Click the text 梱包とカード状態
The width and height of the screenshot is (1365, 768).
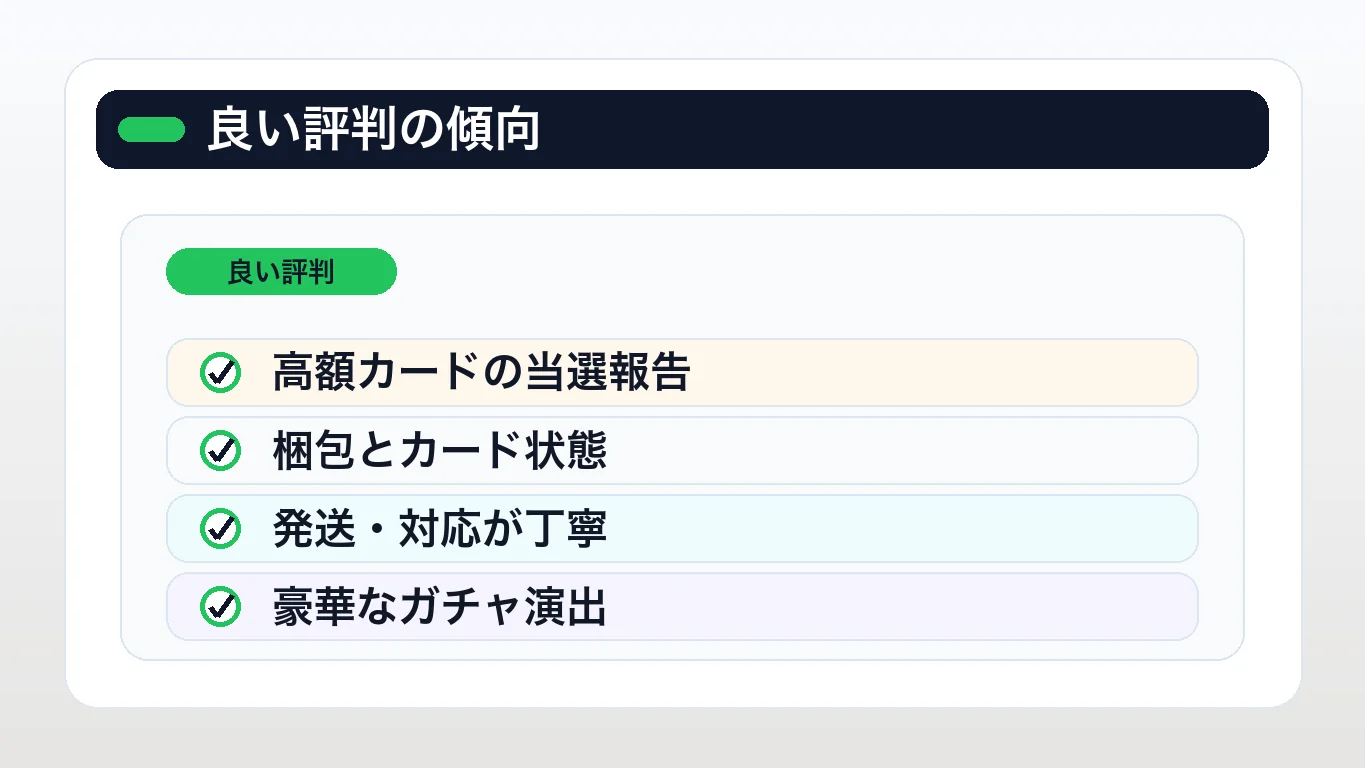[439, 451]
